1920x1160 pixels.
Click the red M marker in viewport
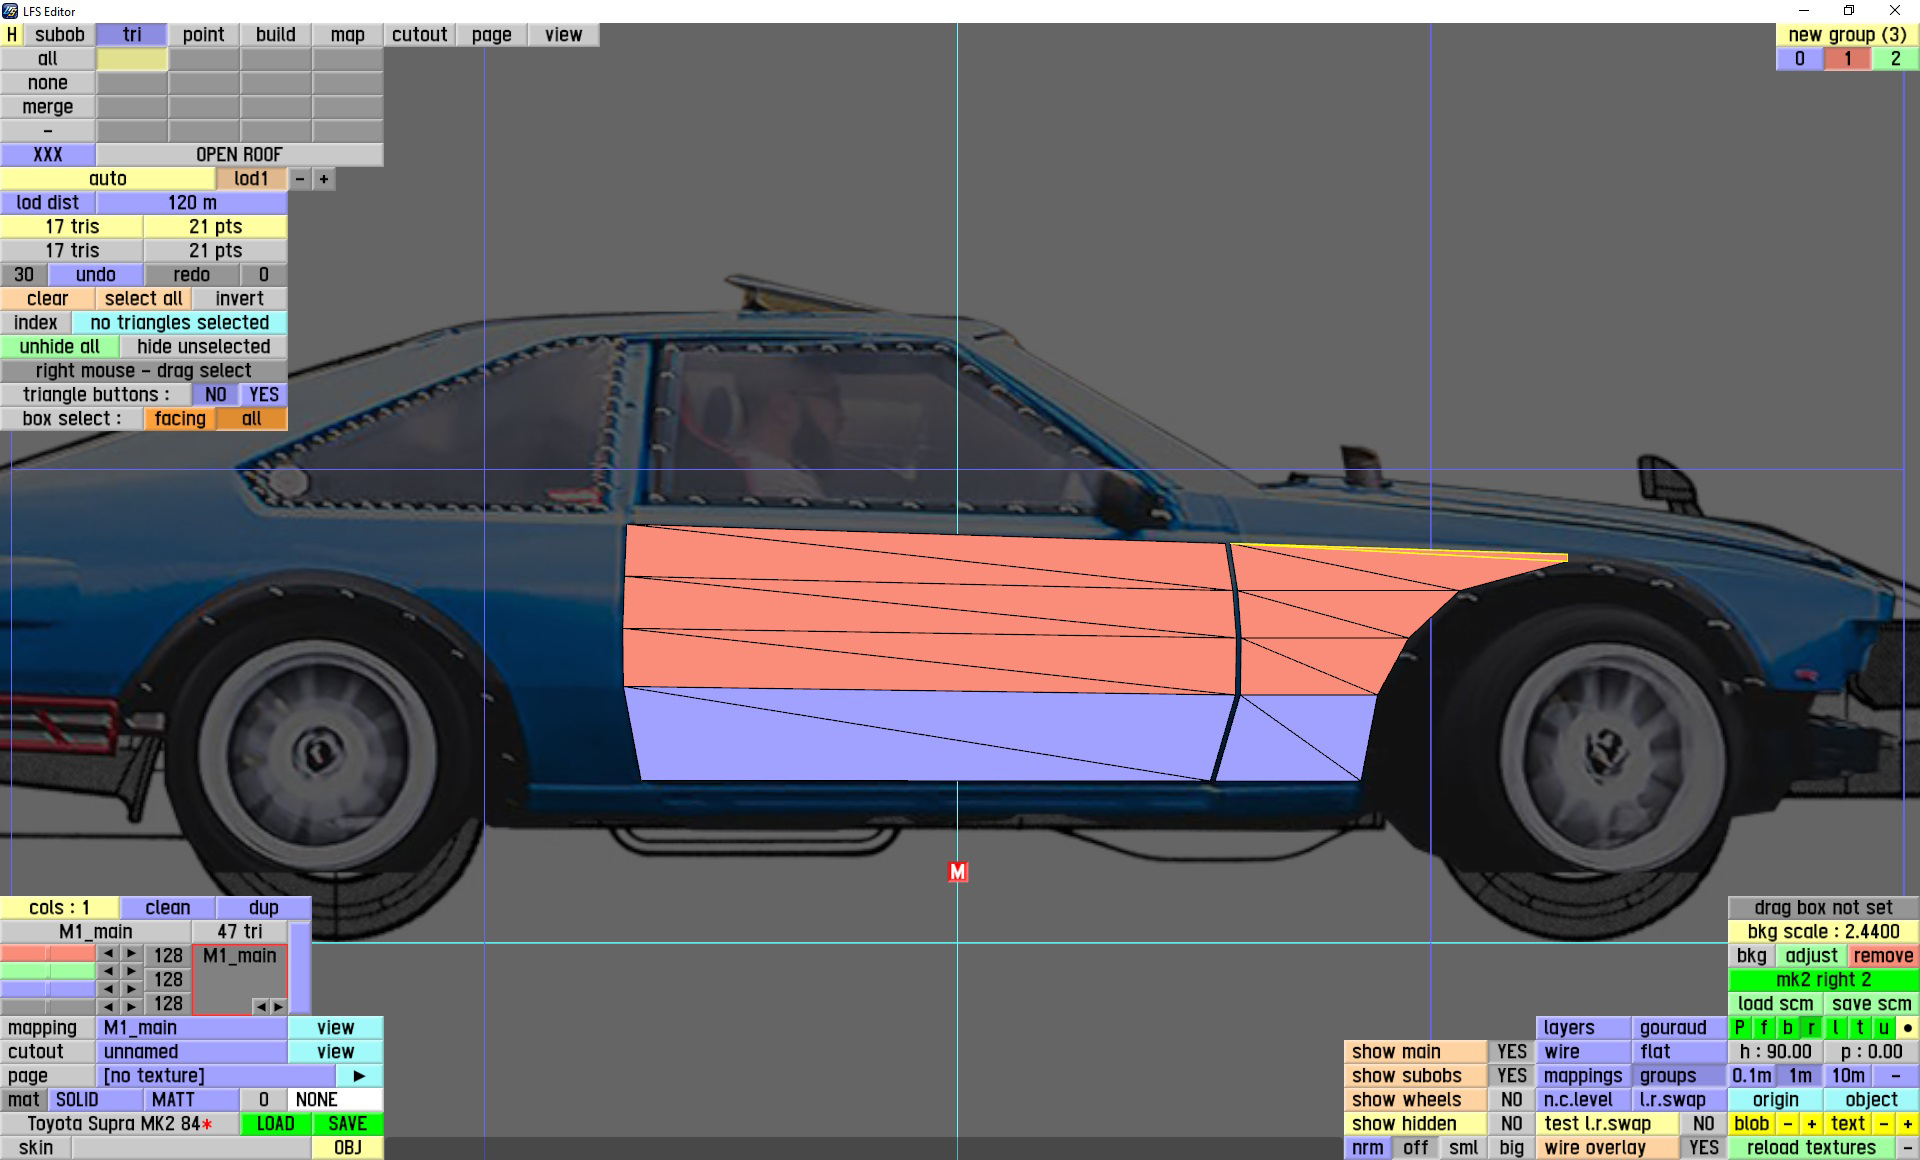tap(957, 872)
